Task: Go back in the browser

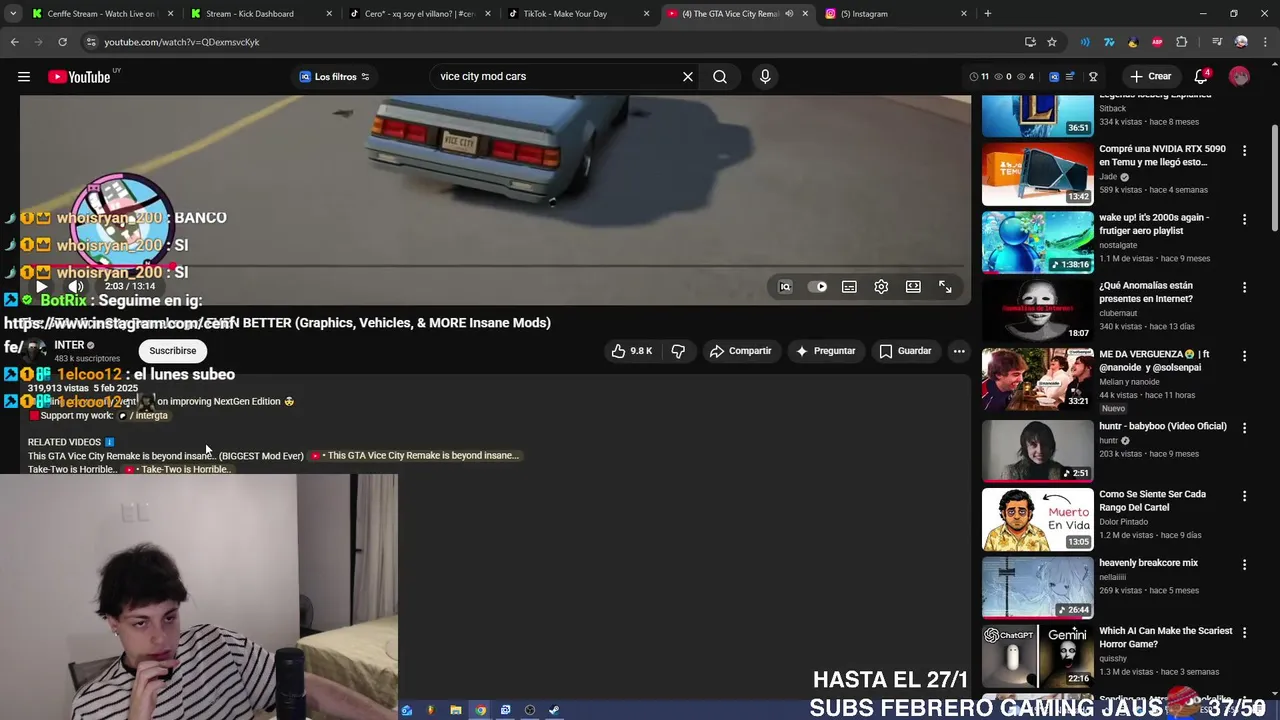Action: tap(14, 42)
